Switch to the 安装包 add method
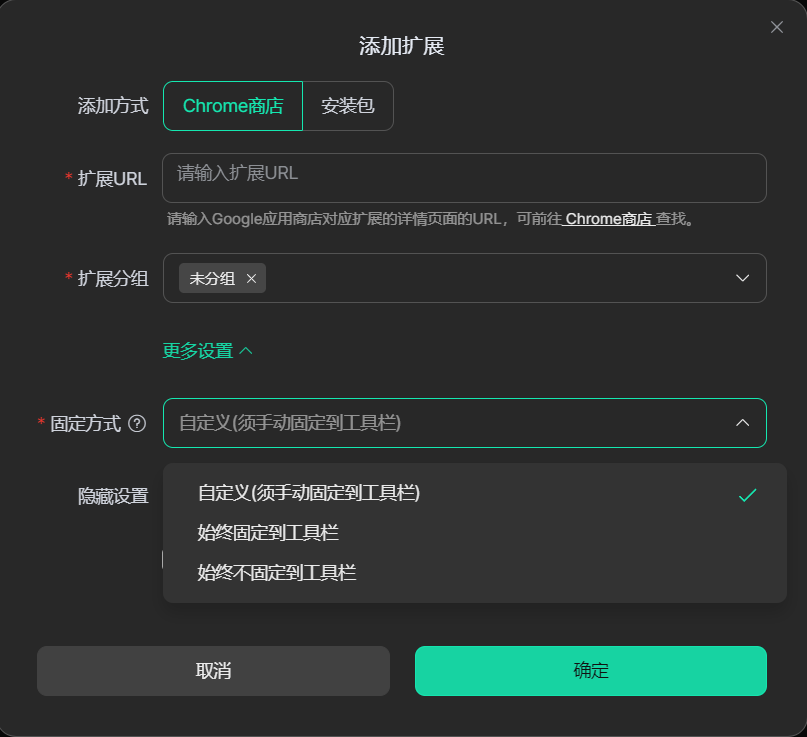The image size is (807, 737). 348,106
